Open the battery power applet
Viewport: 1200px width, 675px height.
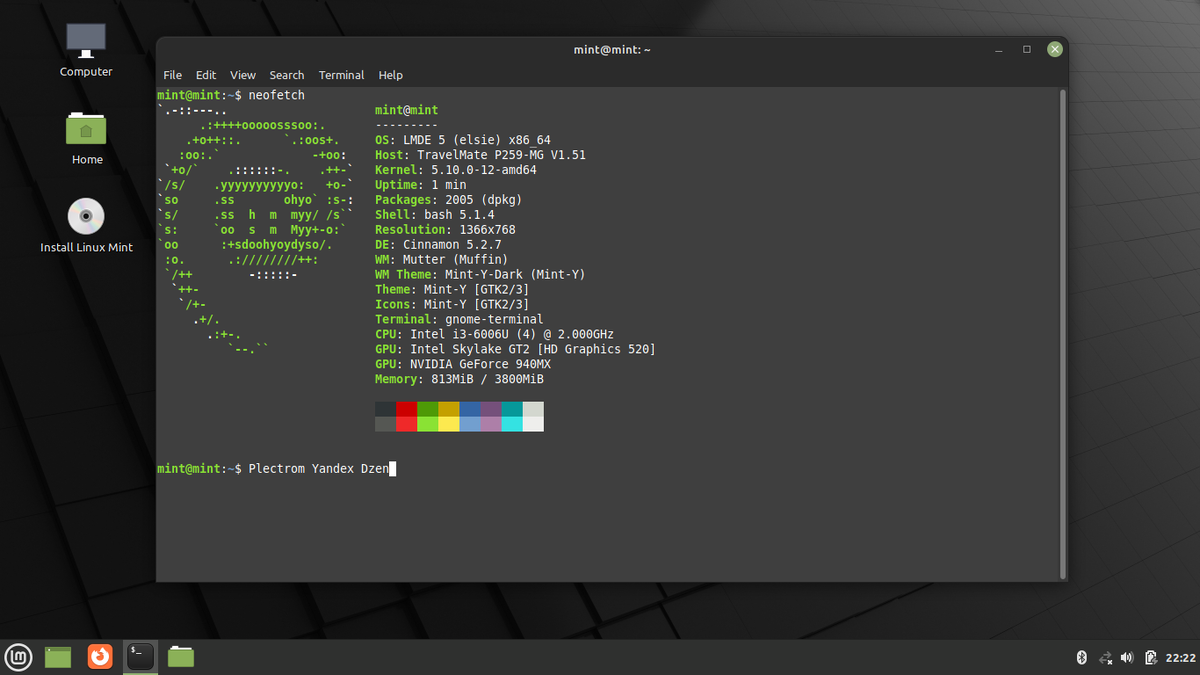[1151, 658]
